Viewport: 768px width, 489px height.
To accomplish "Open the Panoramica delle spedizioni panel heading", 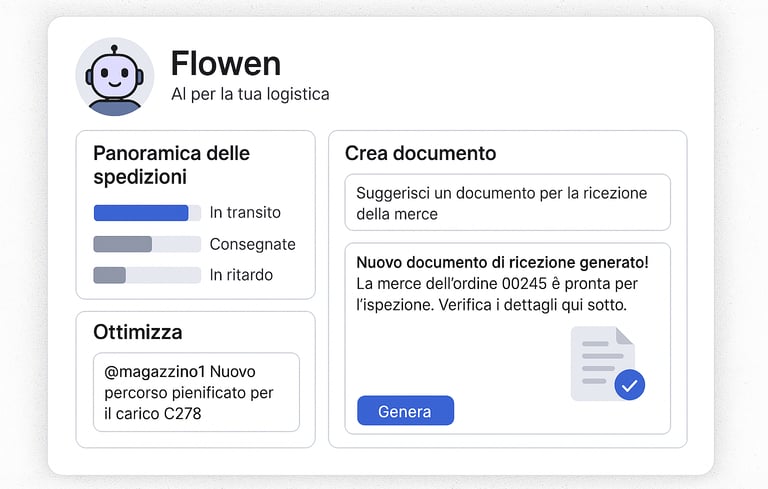I will pyautogui.click(x=171, y=165).
